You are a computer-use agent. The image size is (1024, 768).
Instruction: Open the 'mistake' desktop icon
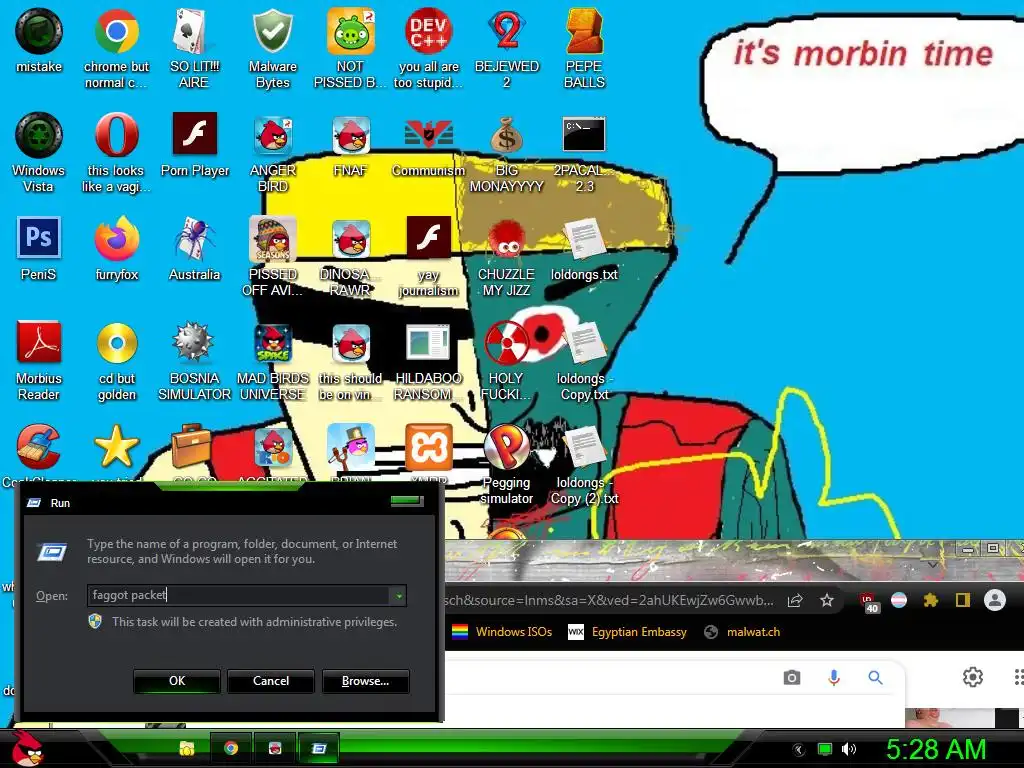(x=39, y=40)
